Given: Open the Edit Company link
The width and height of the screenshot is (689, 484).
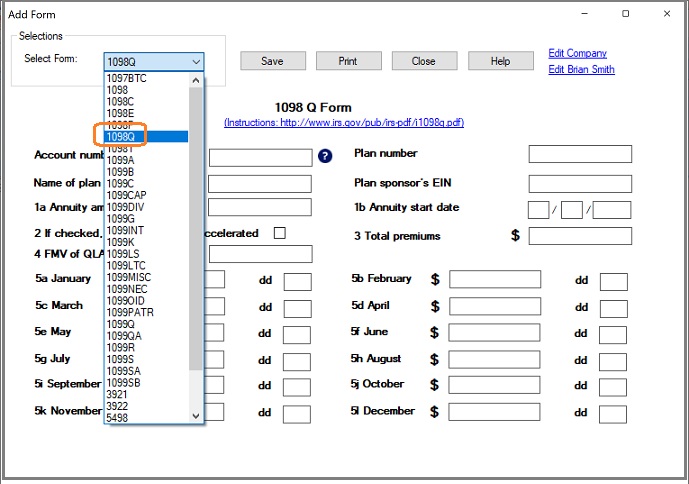Looking at the screenshot, I should [577, 54].
